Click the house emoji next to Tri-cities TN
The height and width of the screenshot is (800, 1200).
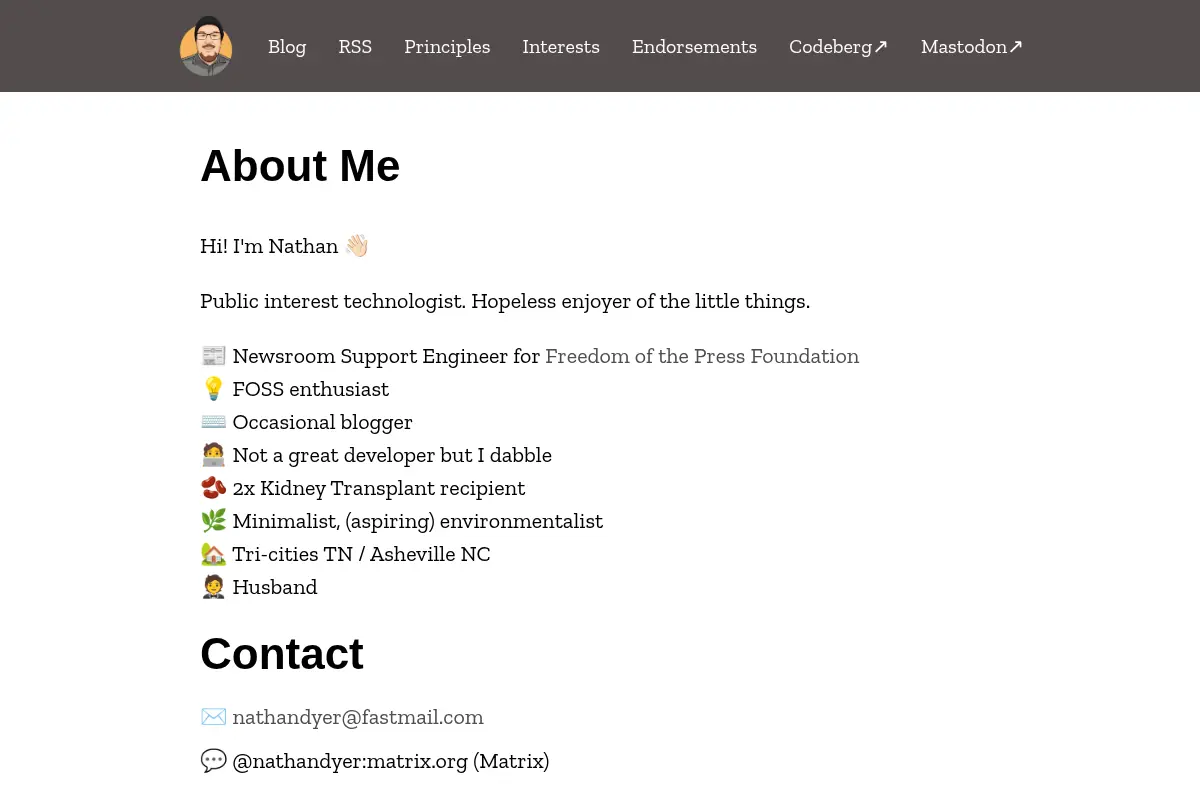214,554
